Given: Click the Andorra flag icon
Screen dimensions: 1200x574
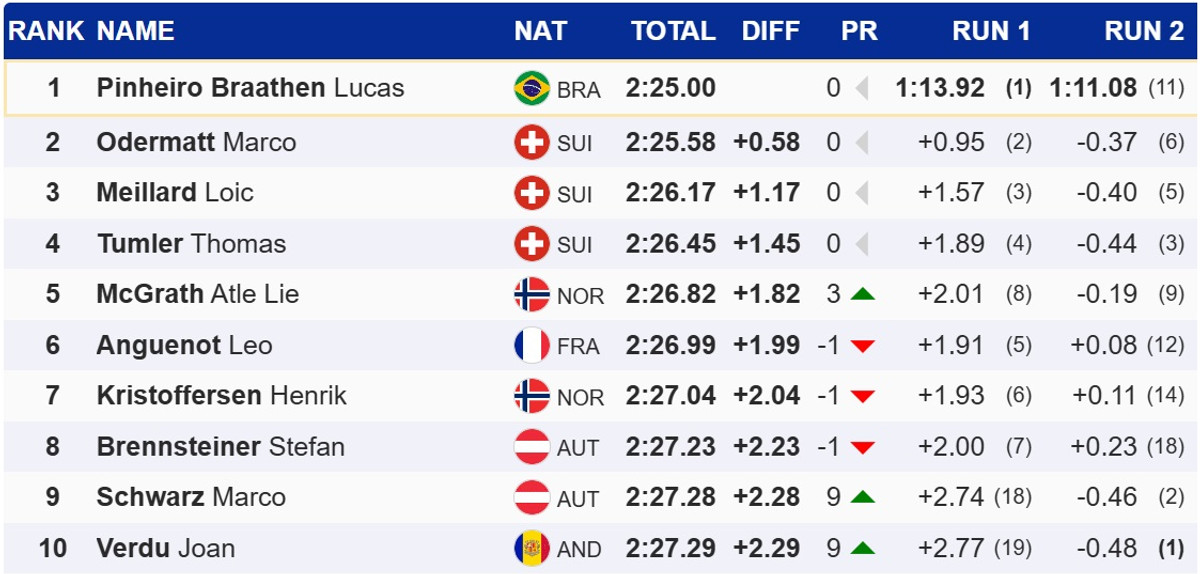Looking at the screenshot, I should pyautogui.click(x=532, y=548).
